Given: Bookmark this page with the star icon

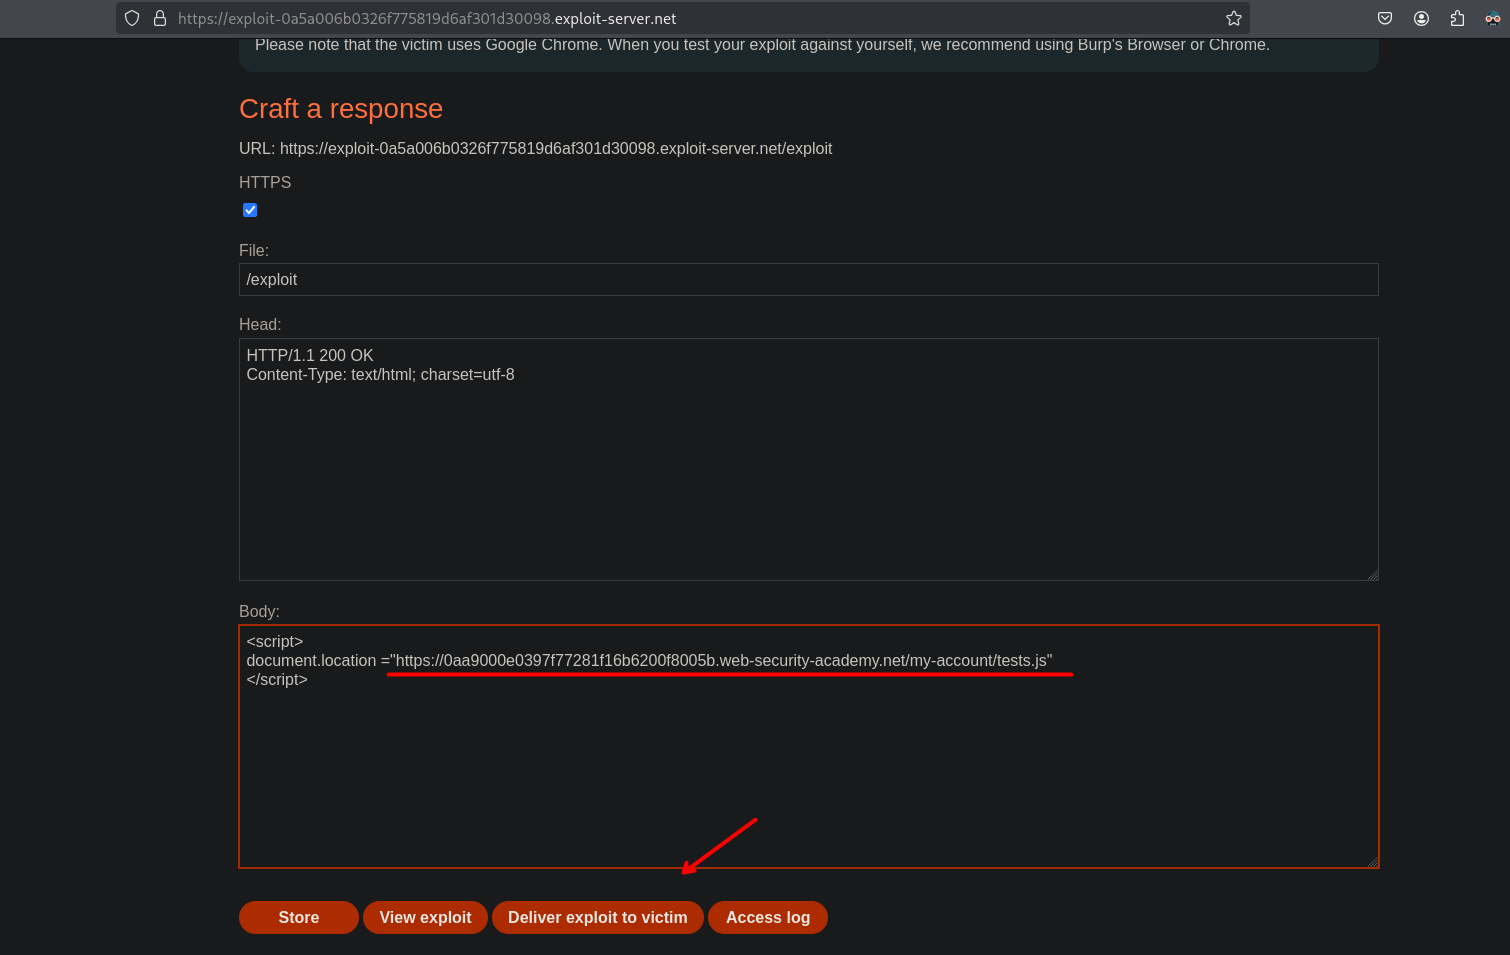Looking at the screenshot, I should coord(1234,18).
